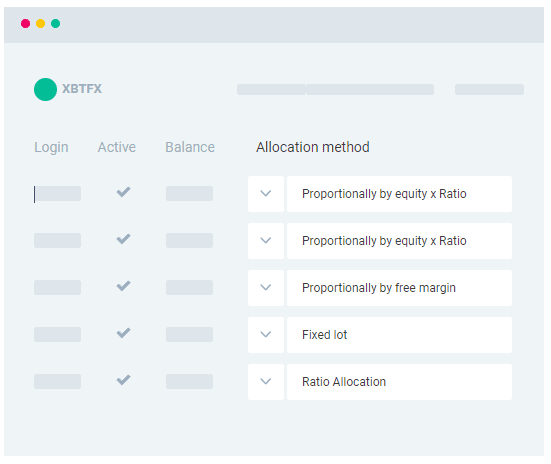
Task: Expand chevron beside first Proportionally by equity
Action: 266,194
